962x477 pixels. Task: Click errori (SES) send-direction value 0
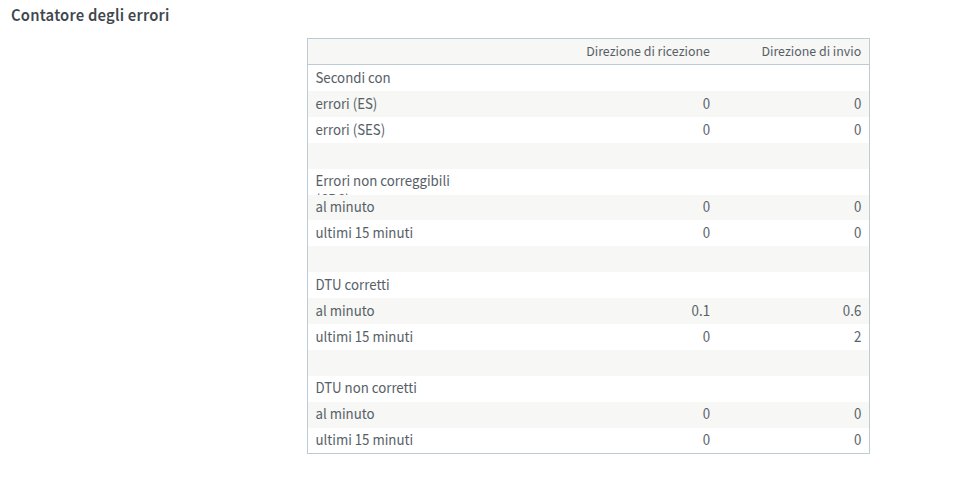pyautogui.click(x=857, y=130)
